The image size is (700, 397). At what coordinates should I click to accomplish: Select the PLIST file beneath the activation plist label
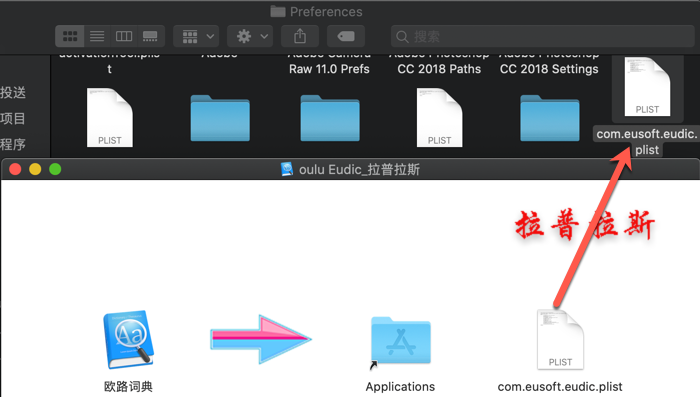[109, 117]
